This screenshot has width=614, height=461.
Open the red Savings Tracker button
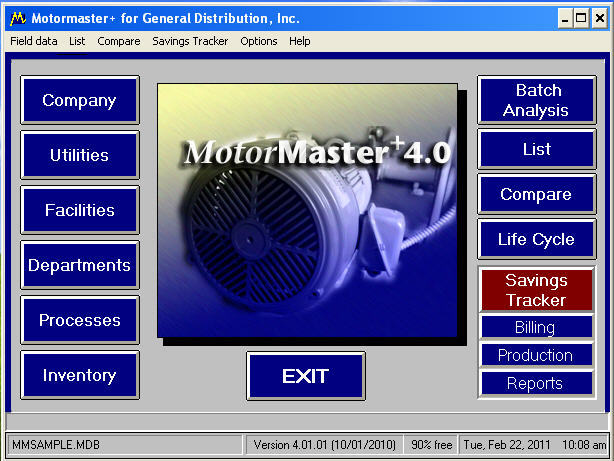coord(537,290)
